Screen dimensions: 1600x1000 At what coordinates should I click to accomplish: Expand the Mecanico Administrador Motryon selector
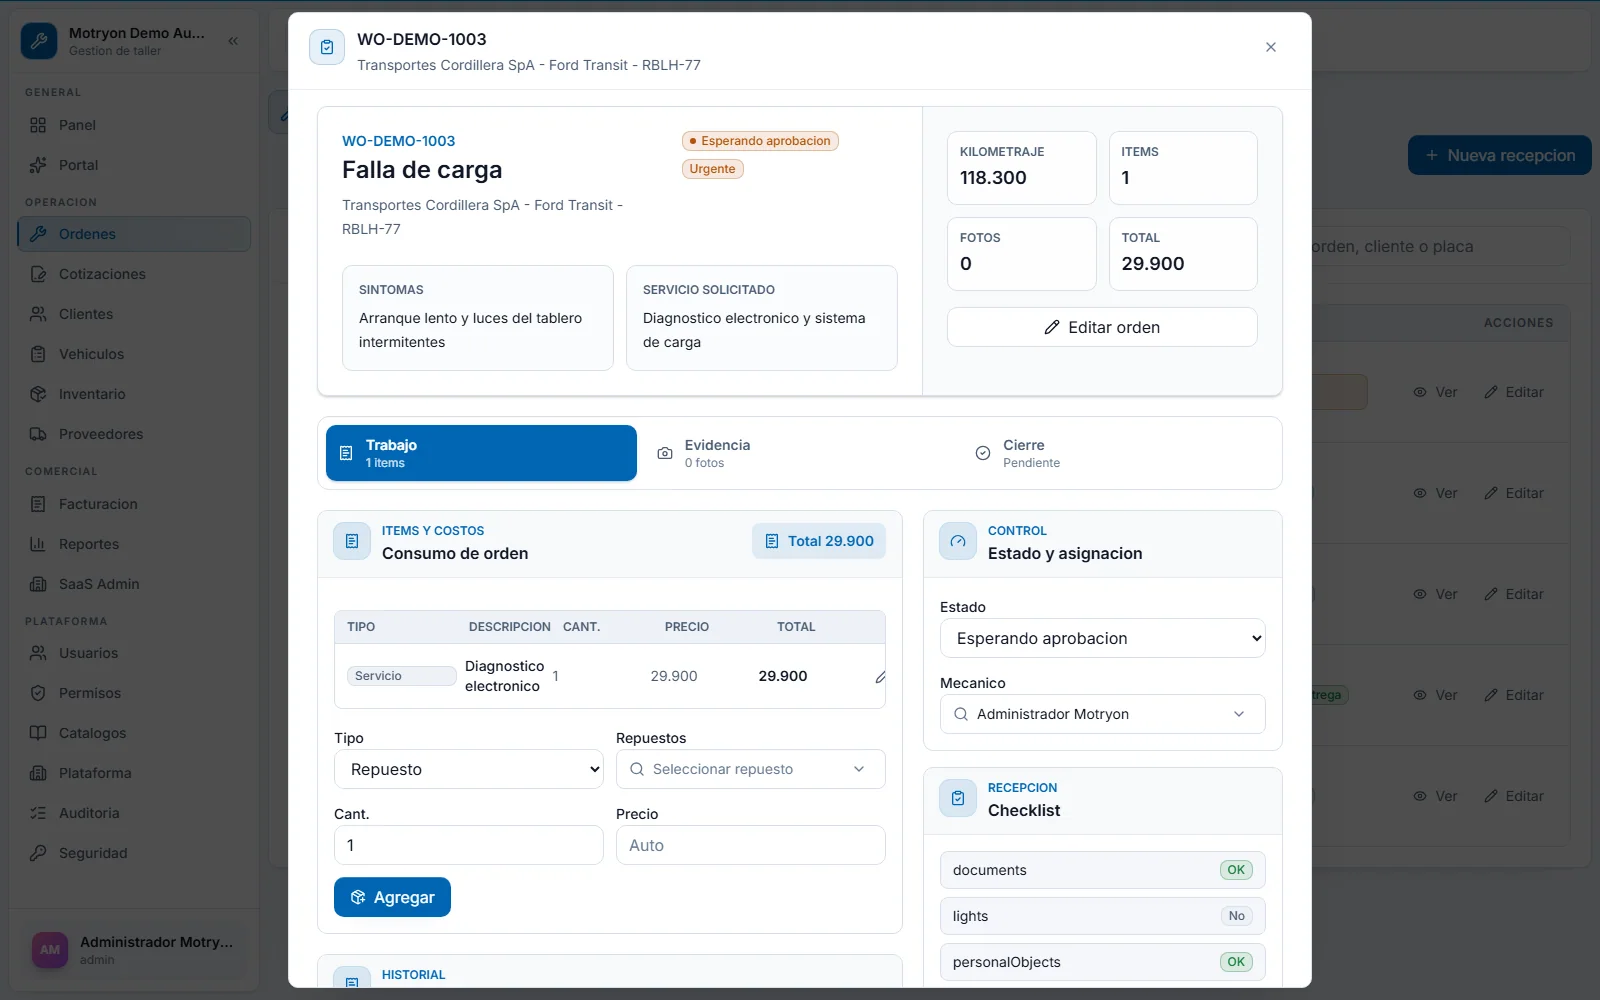click(1103, 714)
